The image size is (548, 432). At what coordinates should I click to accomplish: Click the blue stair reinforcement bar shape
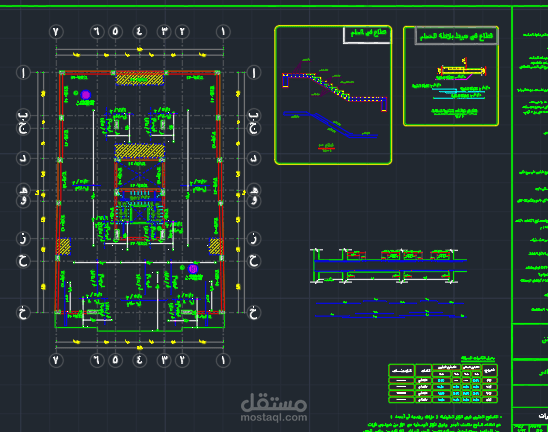pyautogui.click(x=330, y=124)
